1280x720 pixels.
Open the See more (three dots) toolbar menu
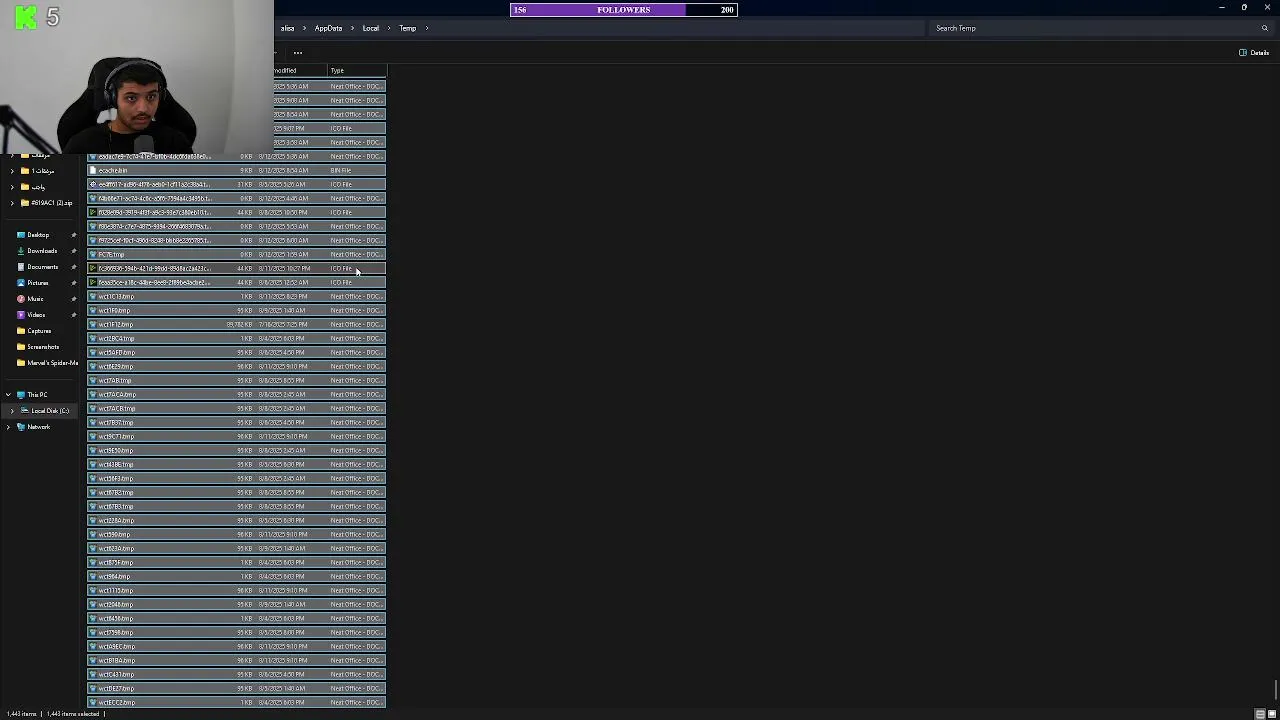[298, 53]
